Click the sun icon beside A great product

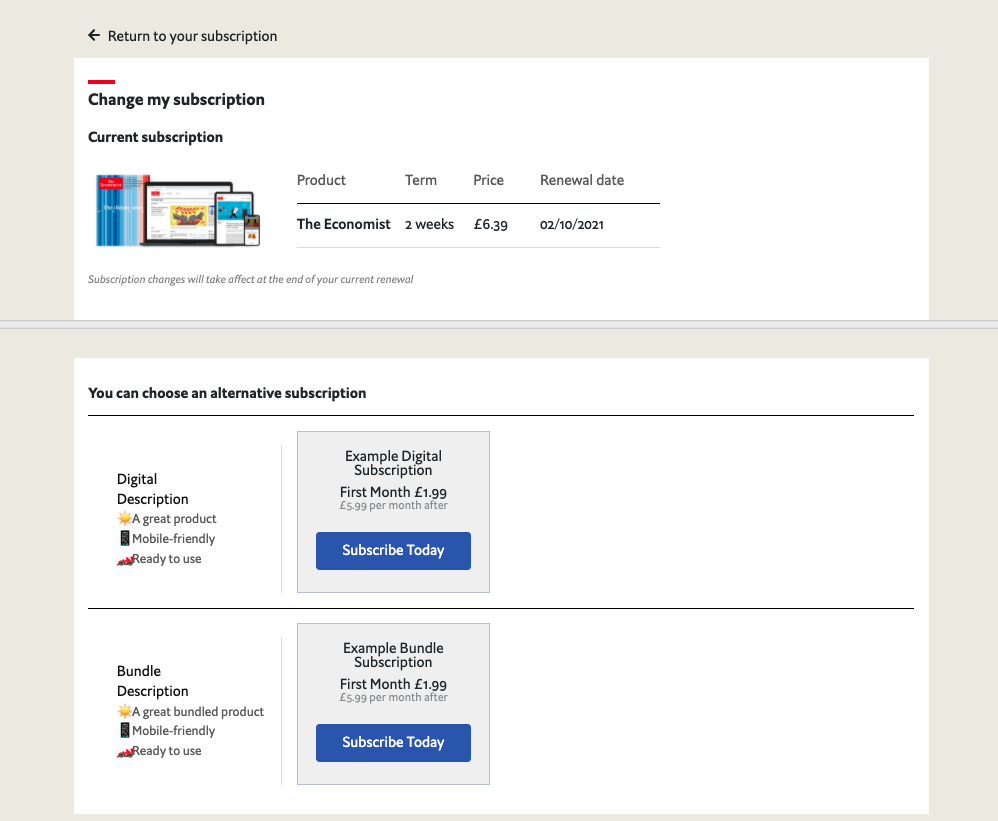(x=125, y=518)
